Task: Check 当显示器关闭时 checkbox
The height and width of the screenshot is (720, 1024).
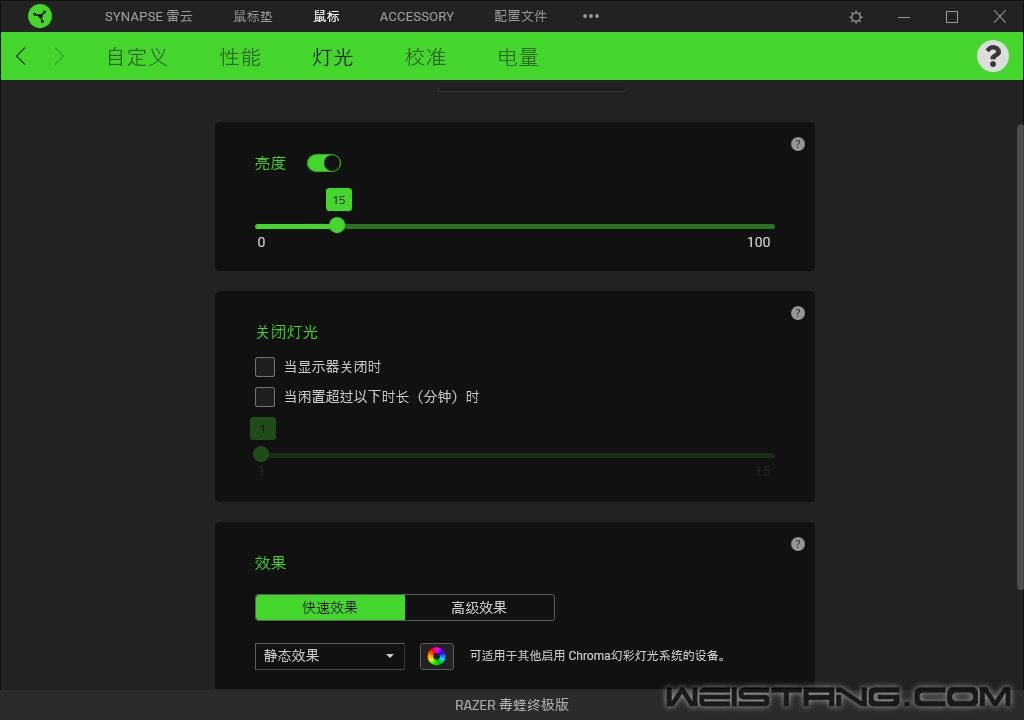Action: [x=264, y=367]
